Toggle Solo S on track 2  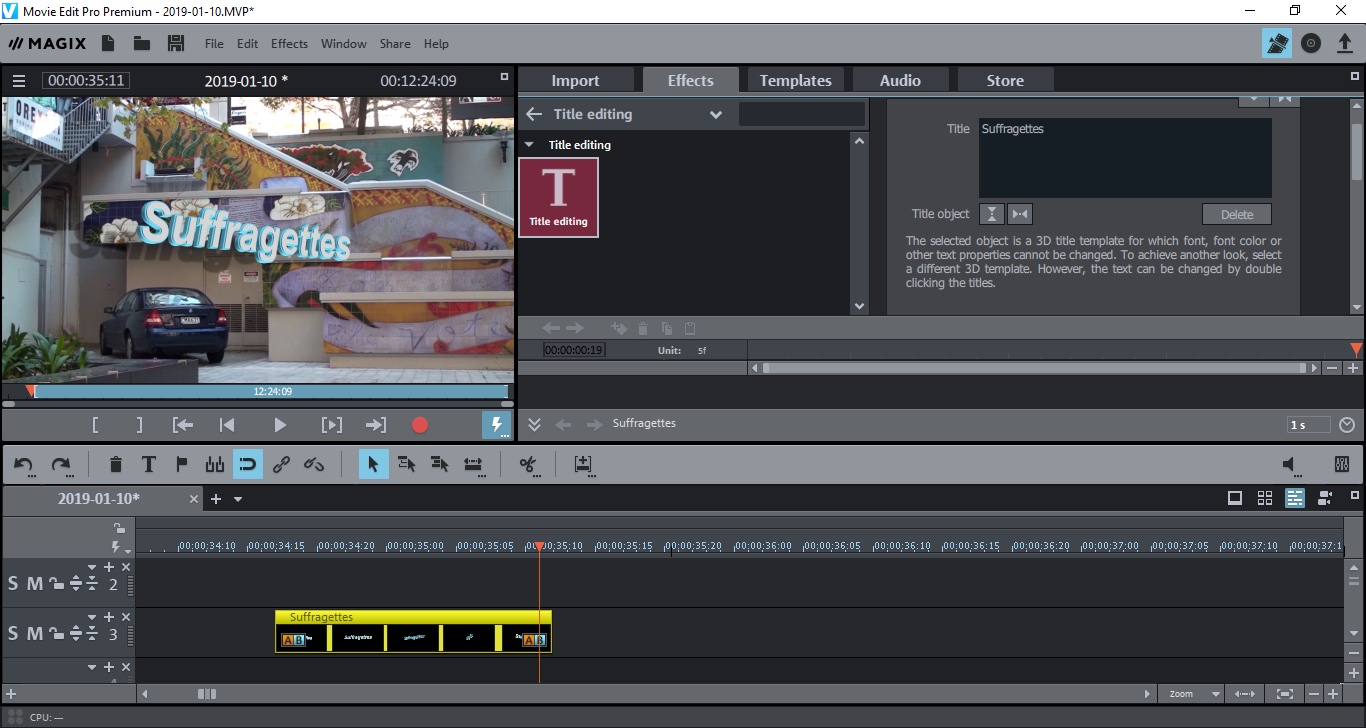coord(13,584)
